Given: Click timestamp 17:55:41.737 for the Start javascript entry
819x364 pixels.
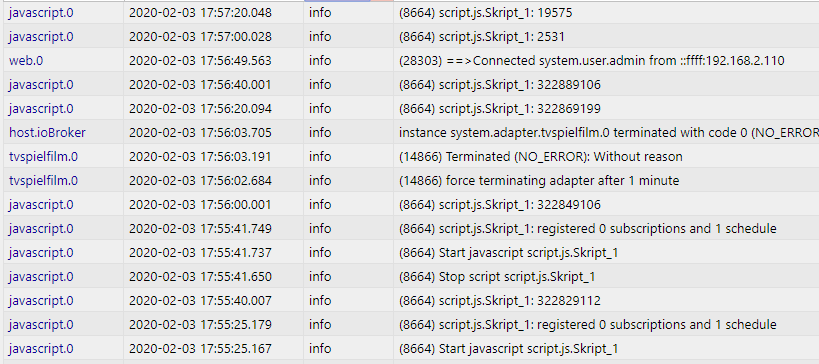Looking at the screenshot, I should 200,253.
